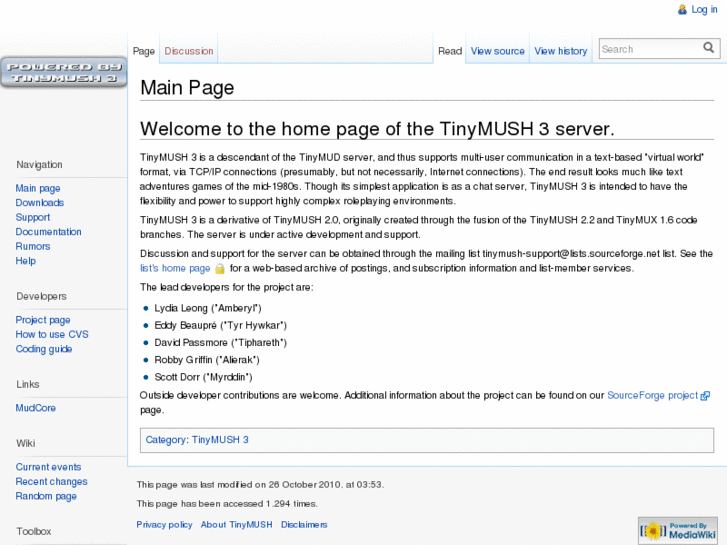Screen dimensions: 727x545
Task: Select the Read tab
Action: (450, 51)
